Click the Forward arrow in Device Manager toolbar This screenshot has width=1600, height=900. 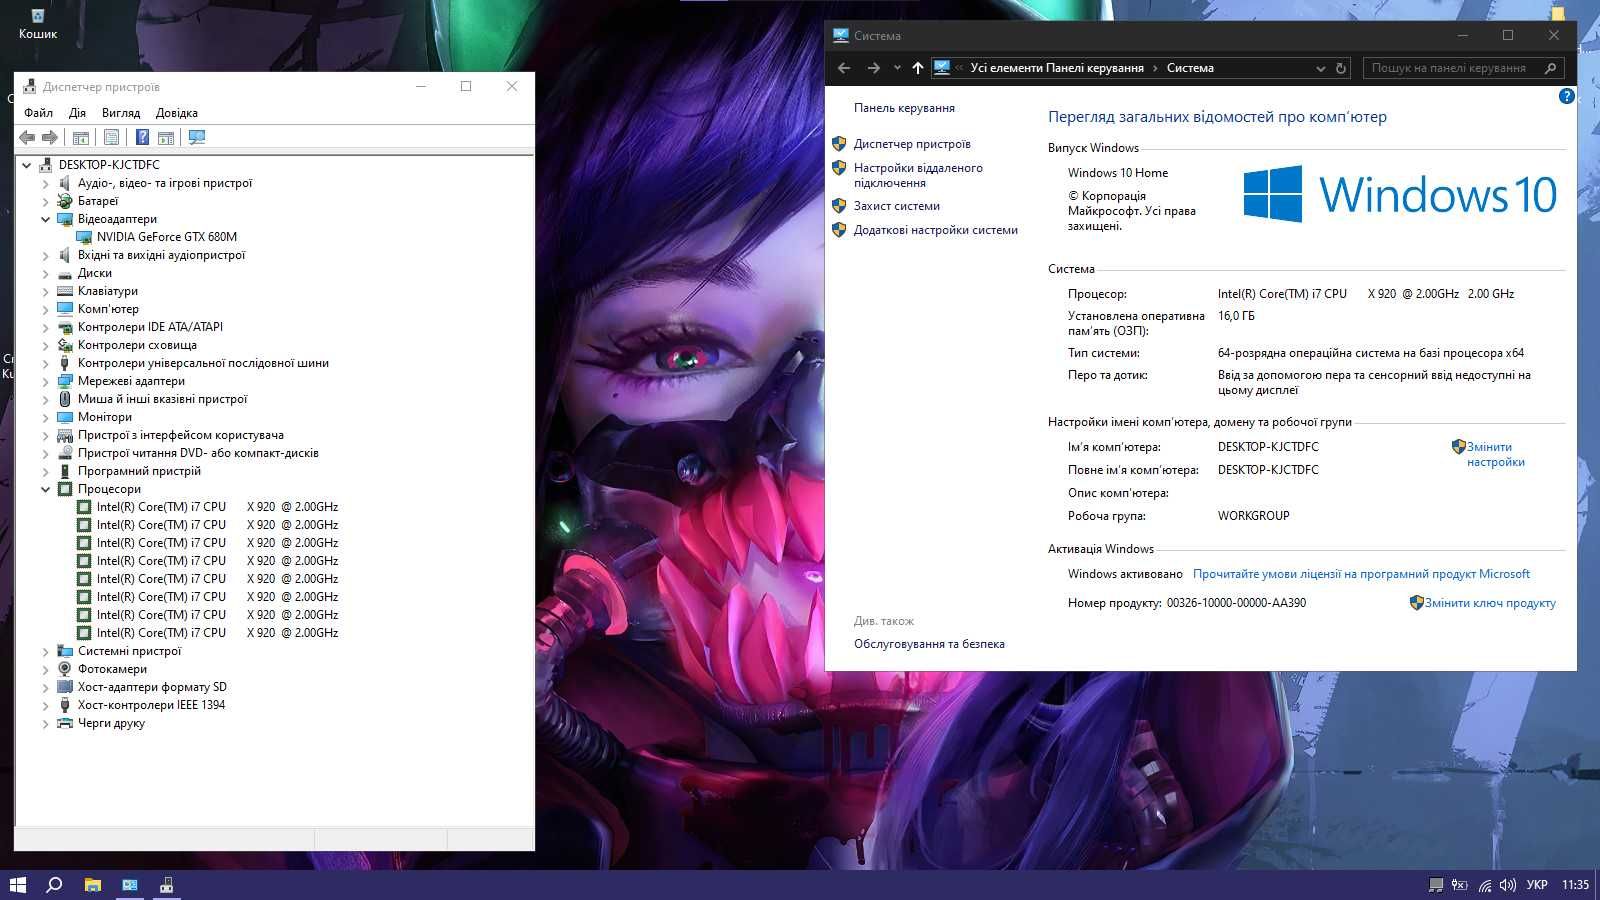click(x=49, y=137)
